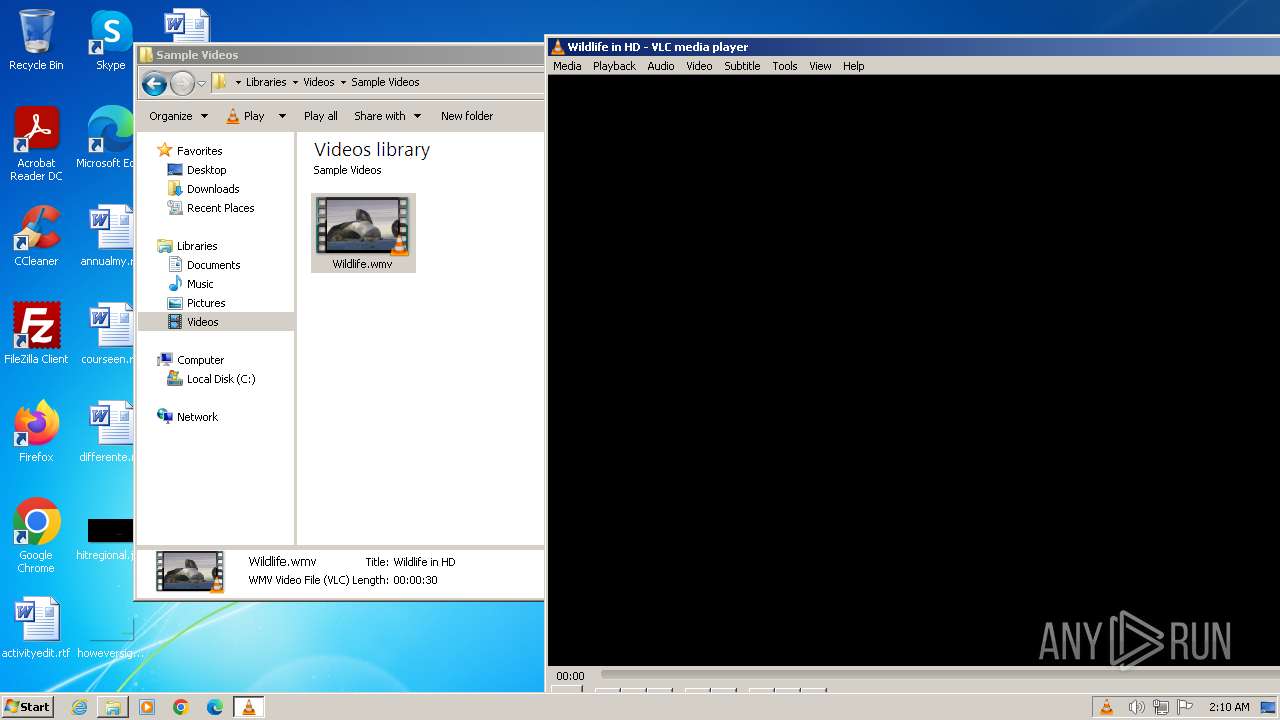Open the annualmy Word document icon
The width and height of the screenshot is (1280, 720).
[x=108, y=236]
